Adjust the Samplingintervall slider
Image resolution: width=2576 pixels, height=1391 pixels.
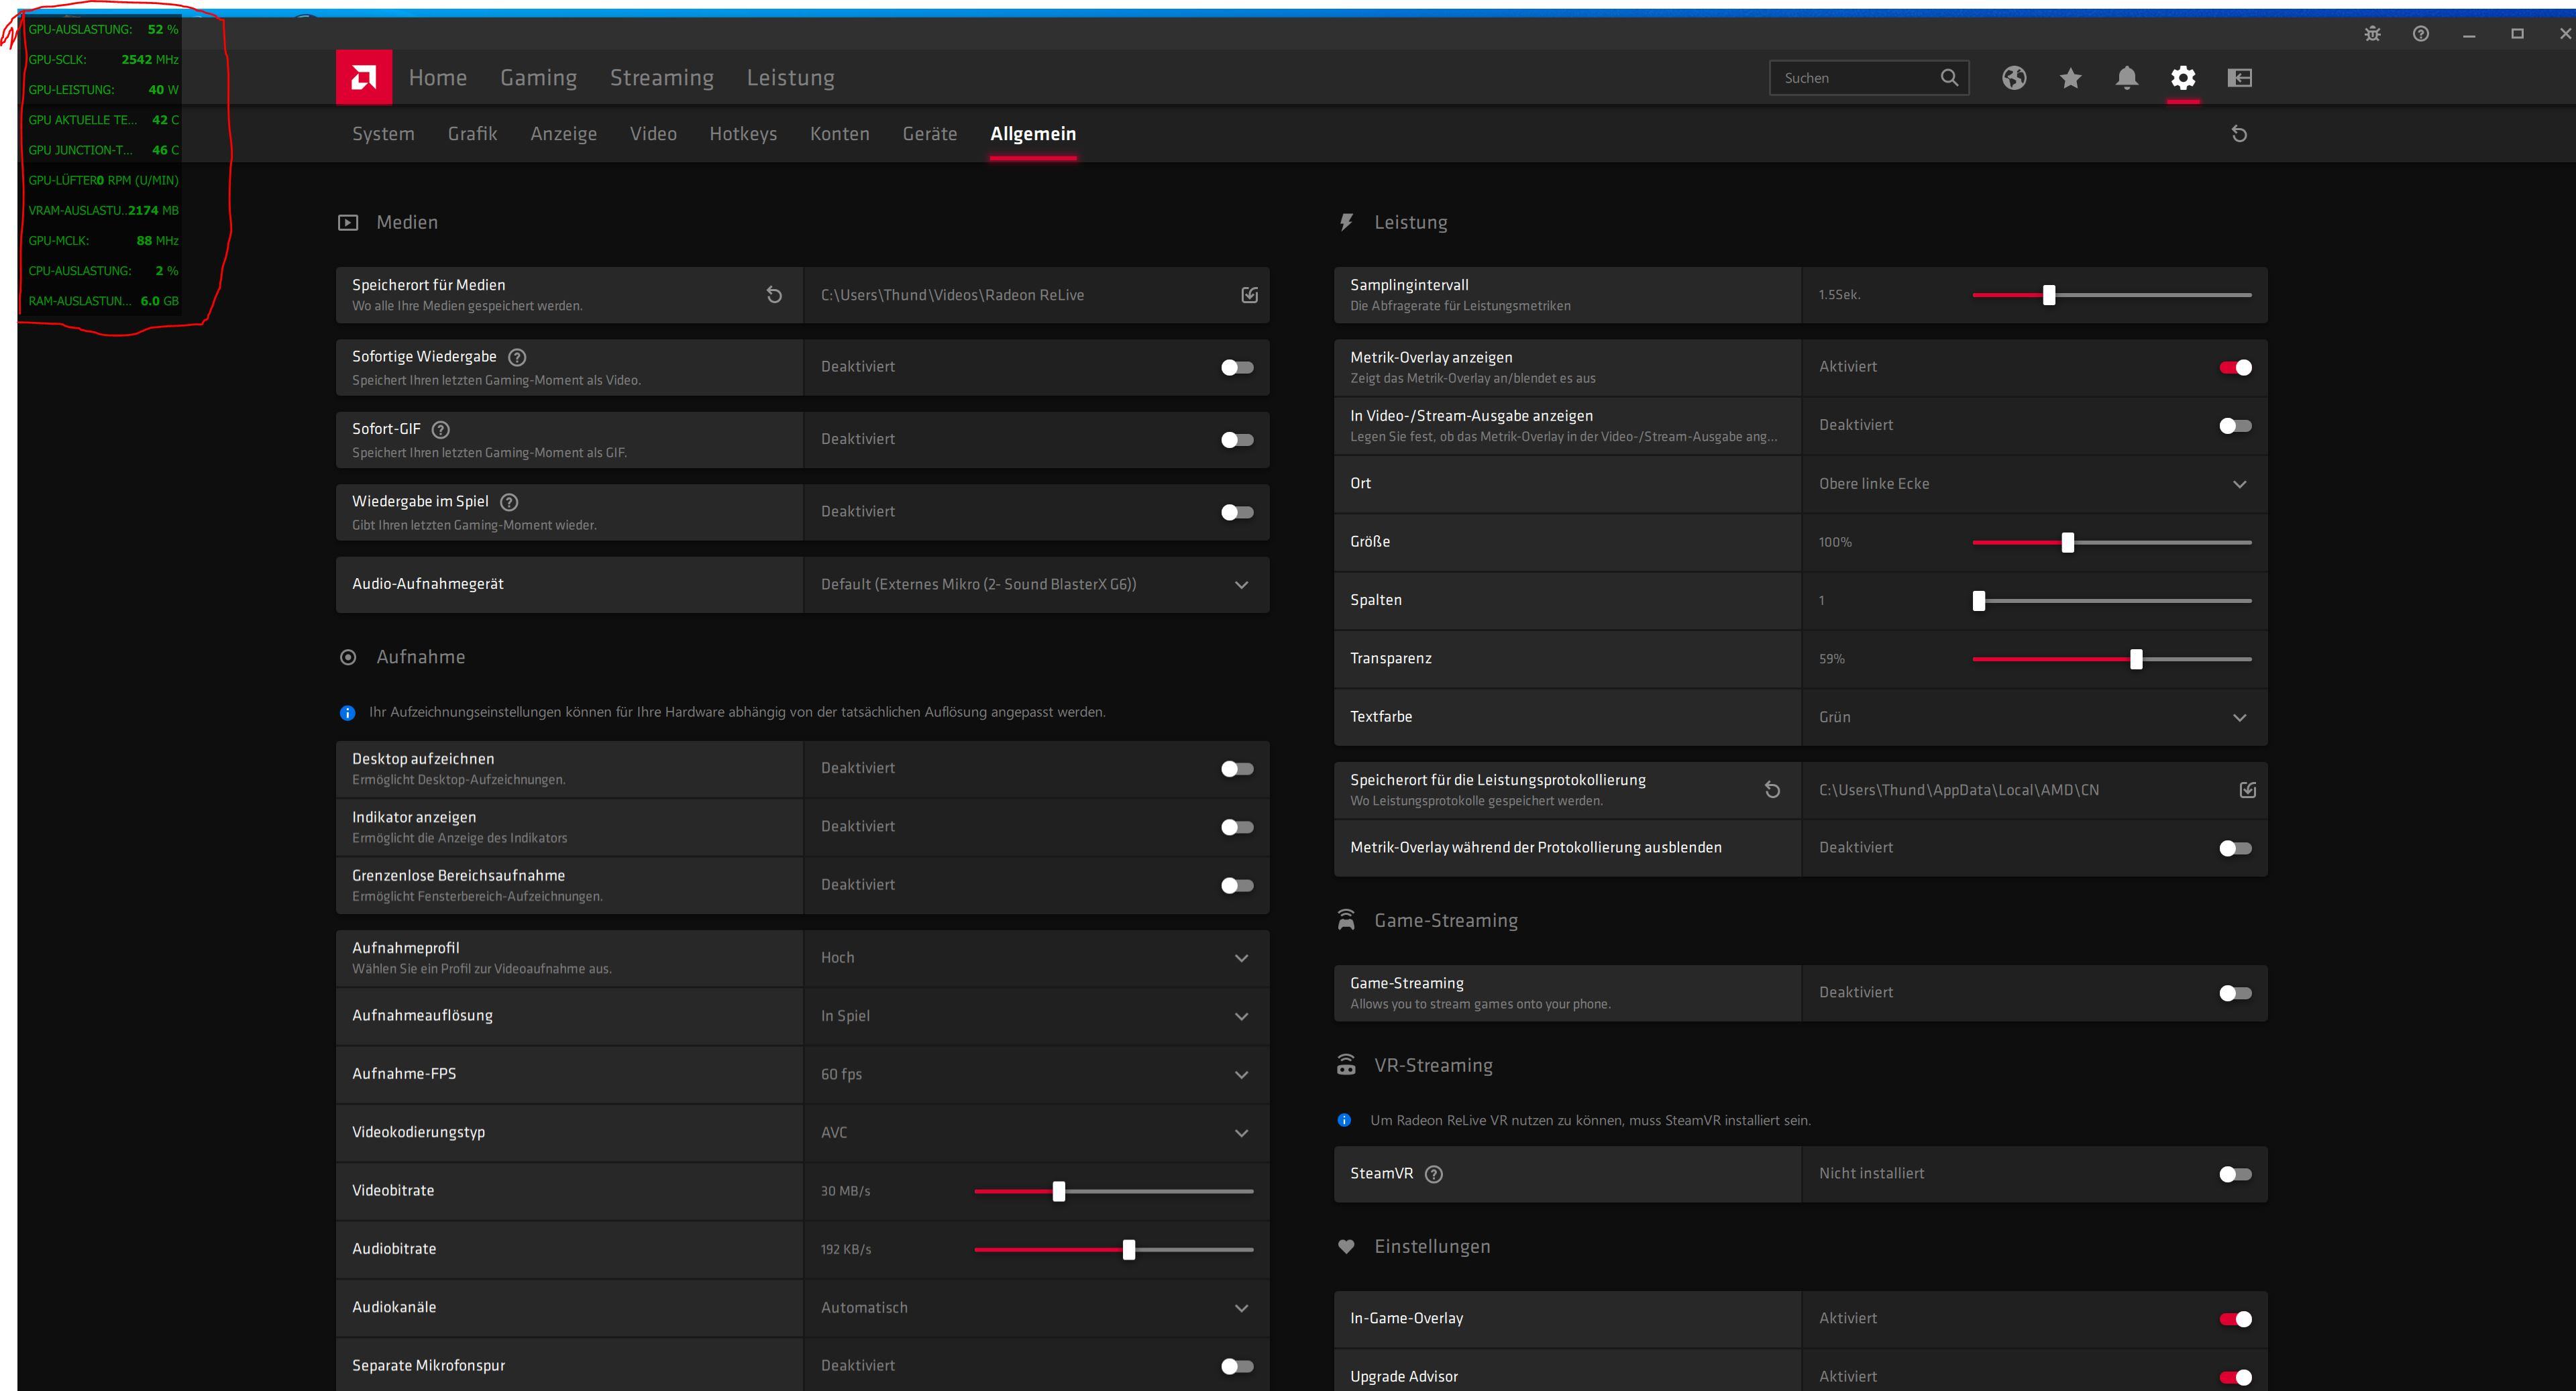click(x=2049, y=295)
